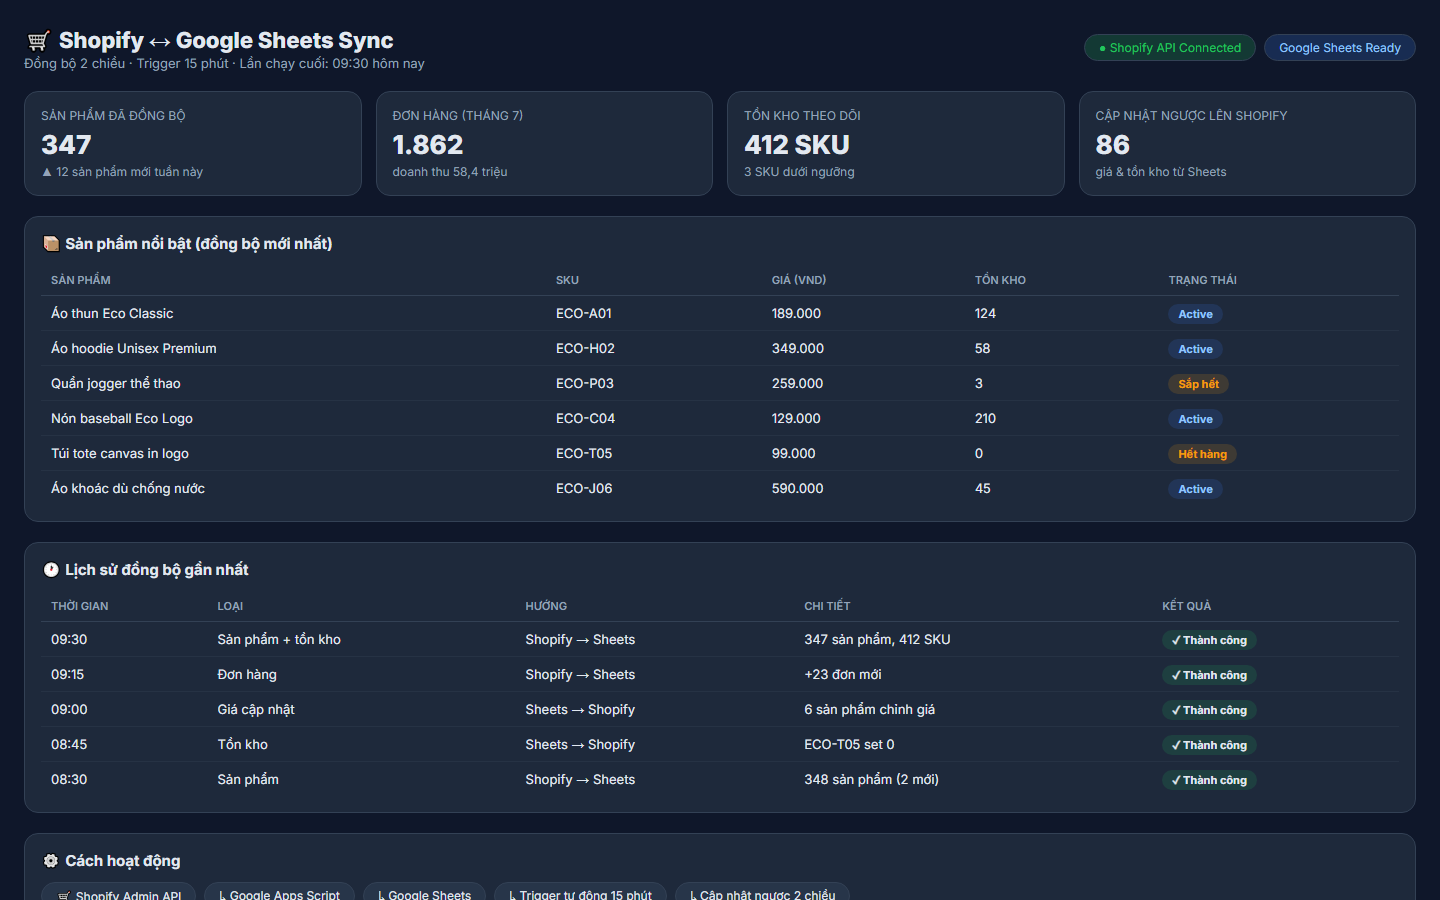The width and height of the screenshot is (1440, 900).
Task: Click the Hết hàng badge for Túi tote canvas
Action: click(1202, 454)
